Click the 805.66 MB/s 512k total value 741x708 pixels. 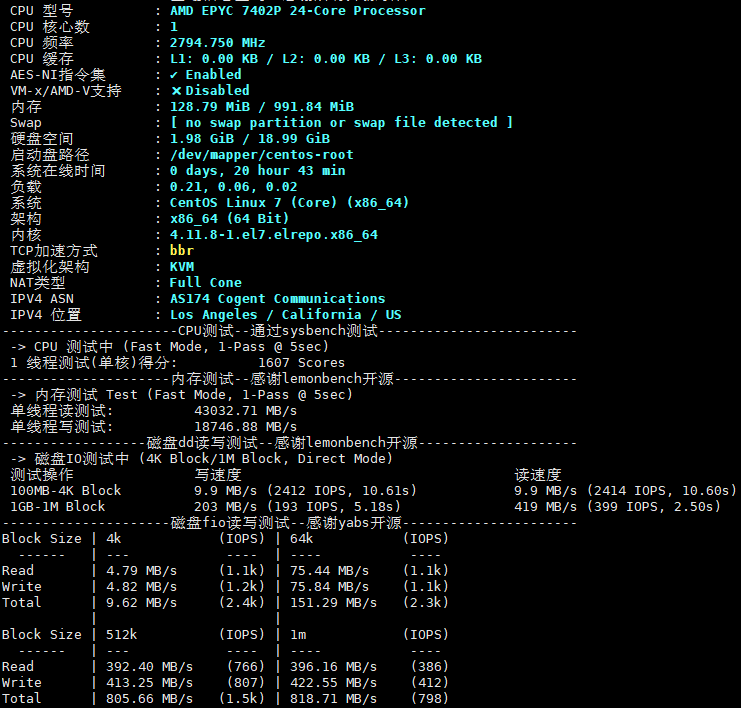coord(141,699)
